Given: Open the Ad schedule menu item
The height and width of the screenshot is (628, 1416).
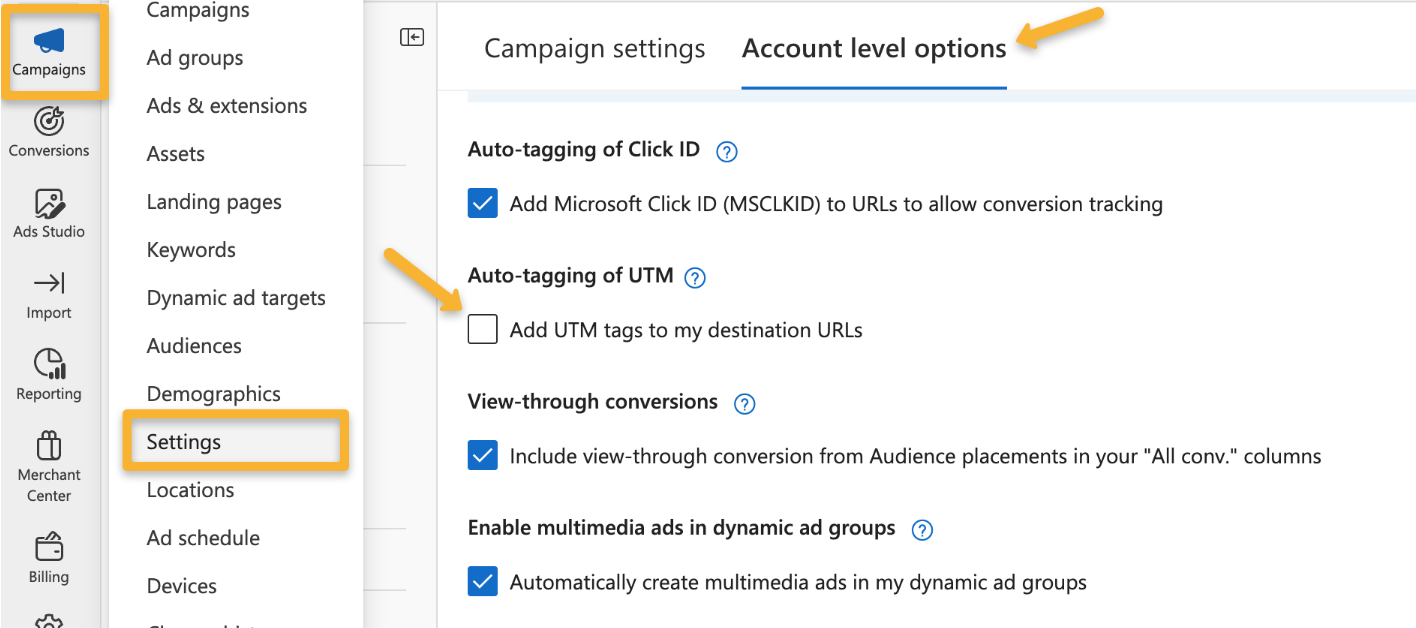Looking at the screenshot, I should pyautogui.click(x=203, y=538).
